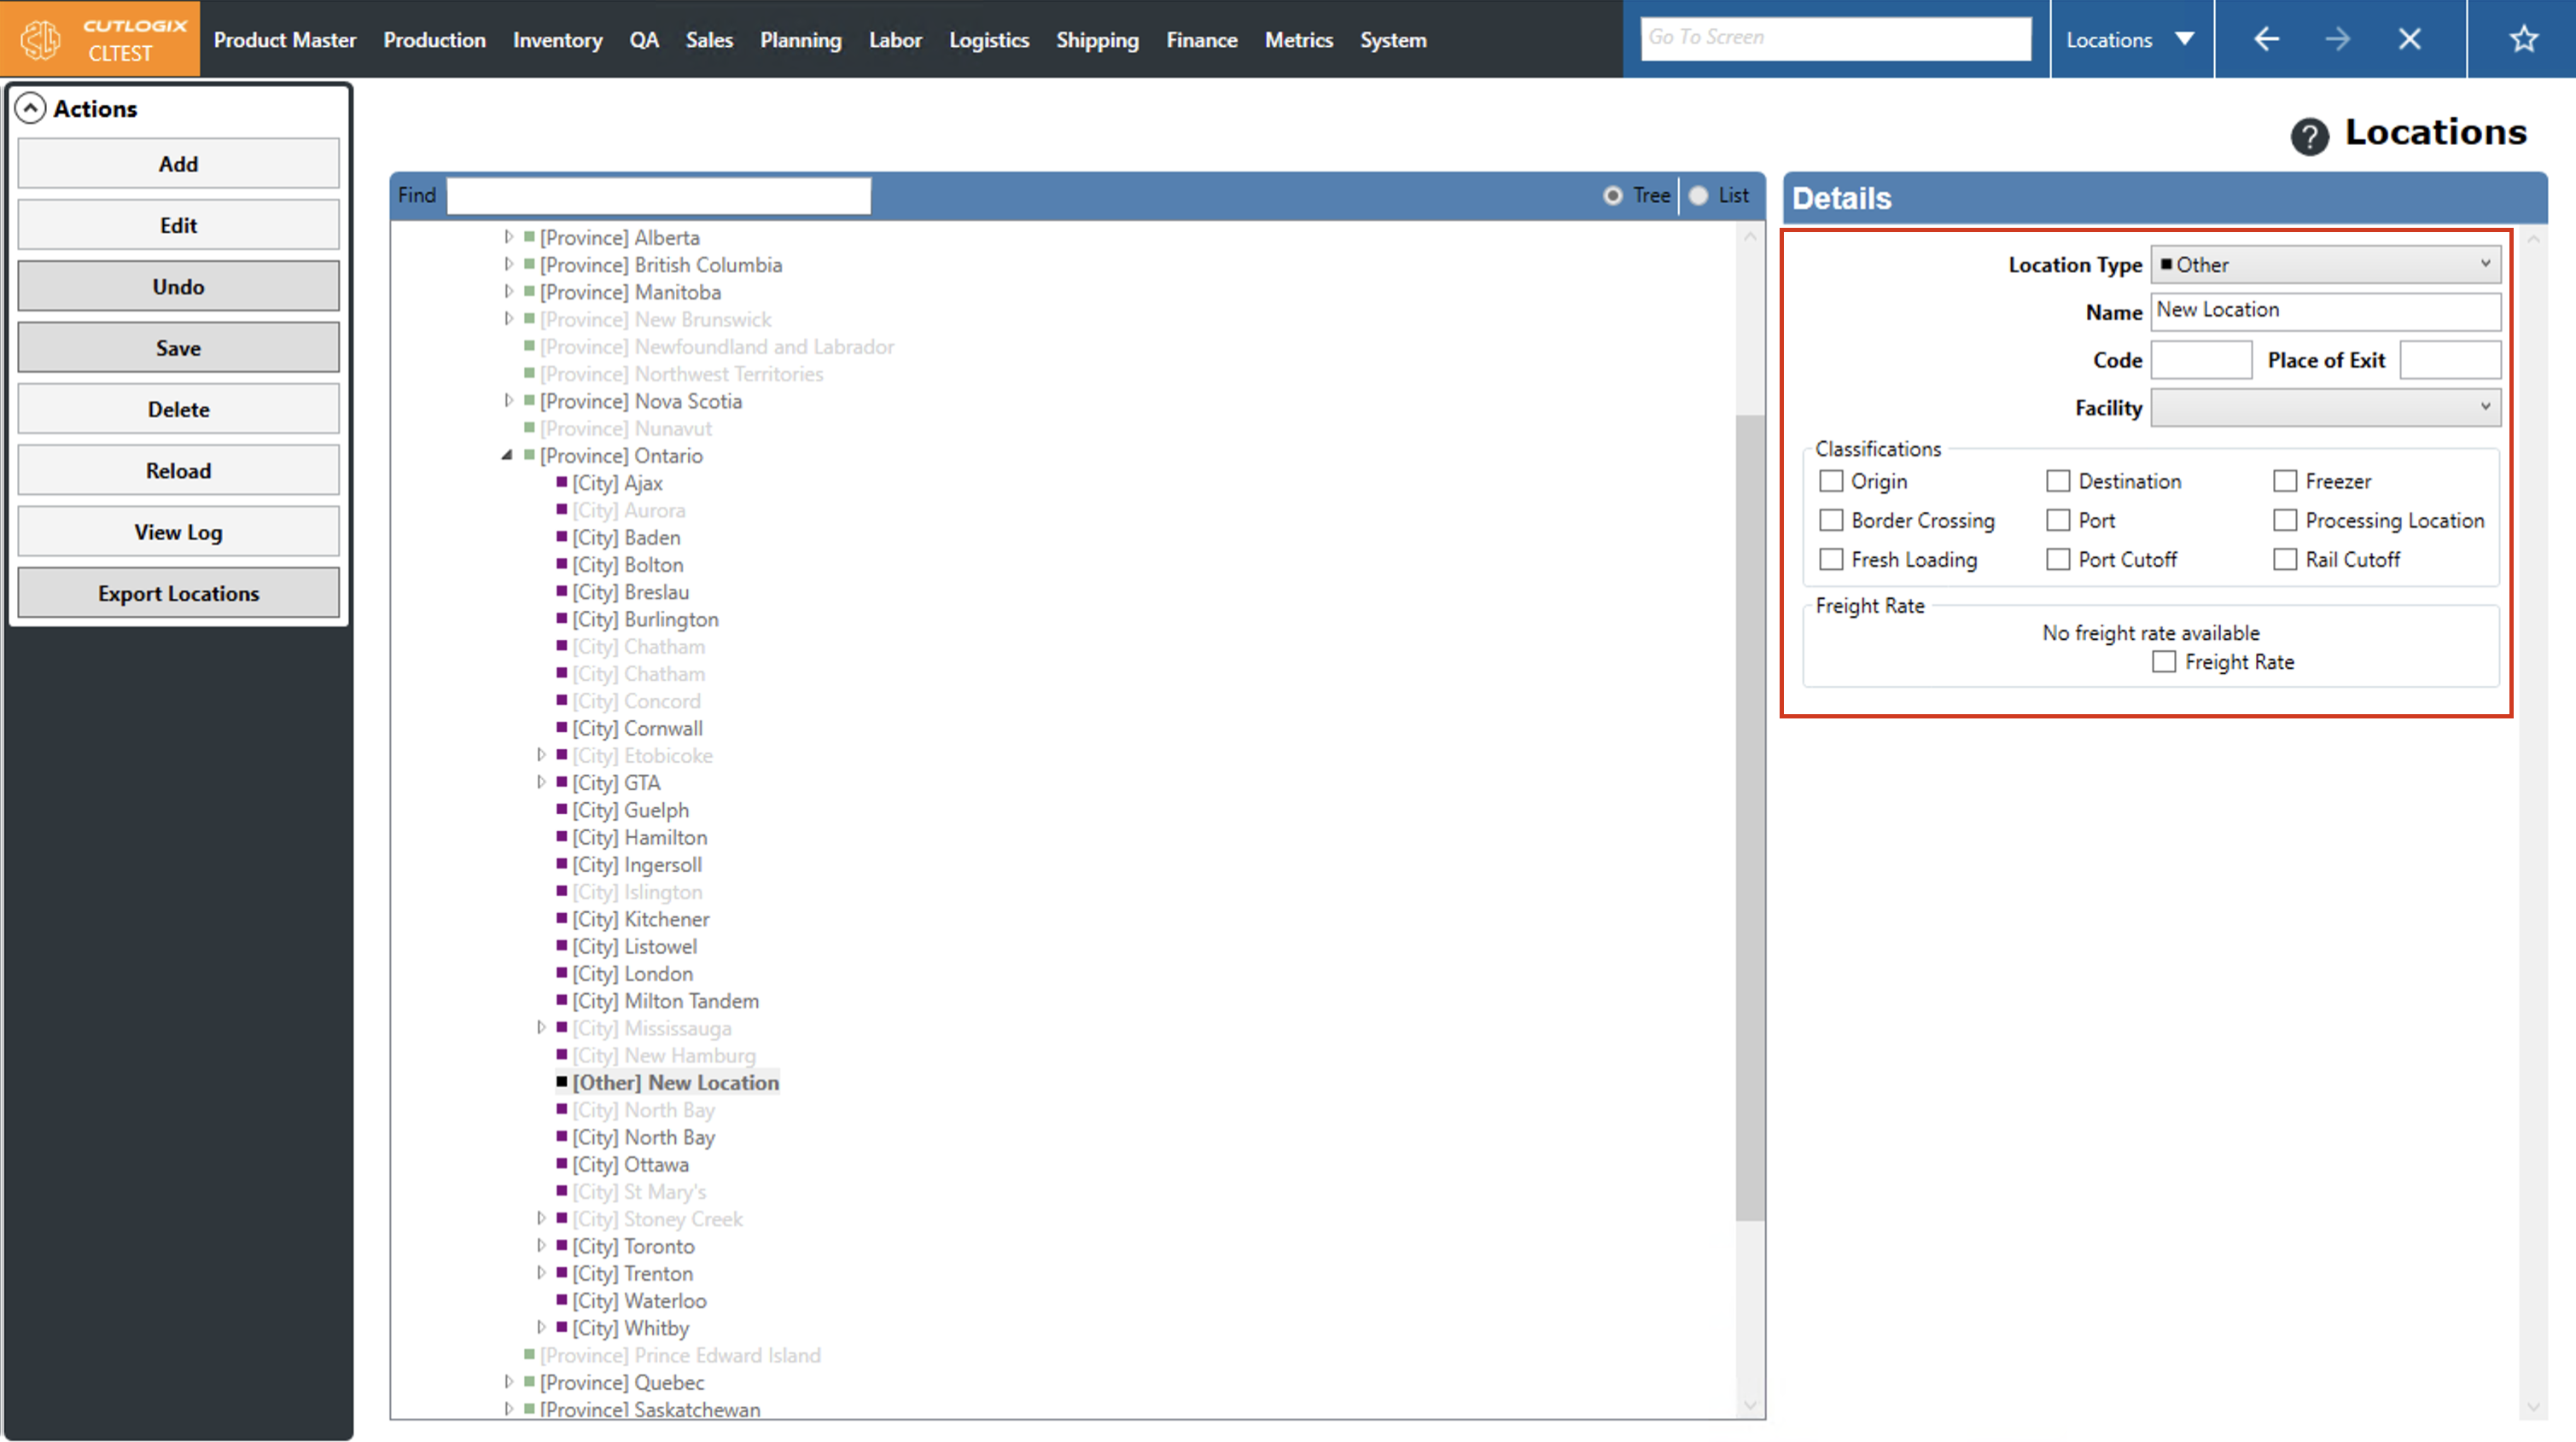Go back with the left arrow icon
Image resolution: width=2576 pixels, height=1442 pixels.
[x=2266, y=39]
